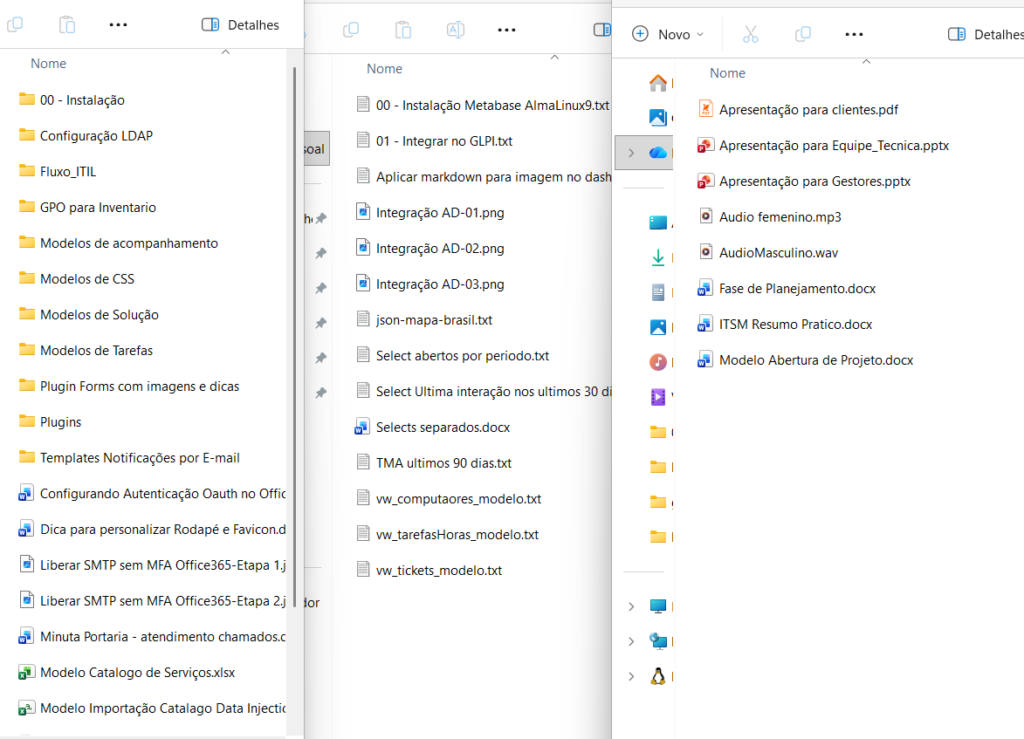The height and width of the screenshot is (739, 1024).
Task: Click the Rename icon in the middle window toolbar
Action: click(x=455, y=30)
